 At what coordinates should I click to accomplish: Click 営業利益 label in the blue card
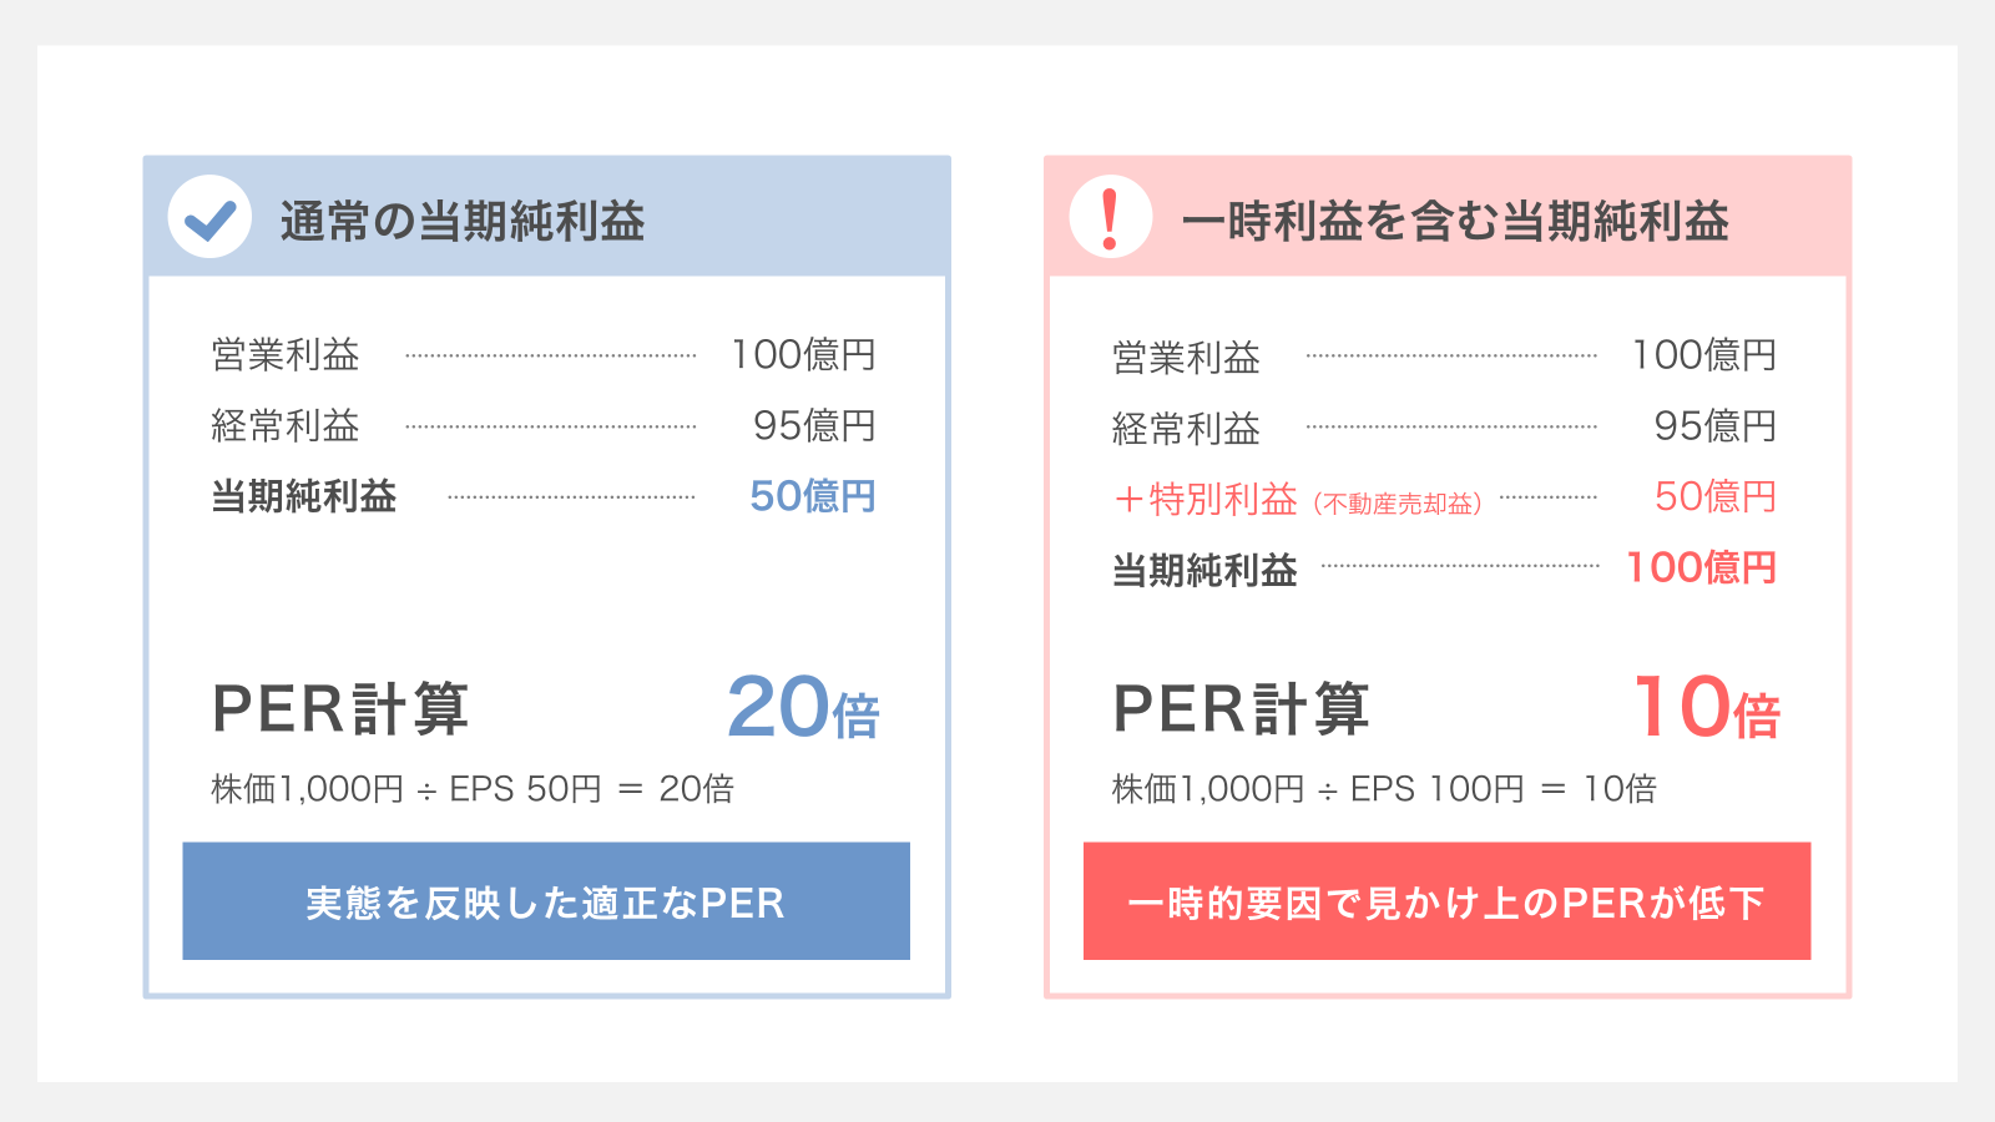pos(285,355)
